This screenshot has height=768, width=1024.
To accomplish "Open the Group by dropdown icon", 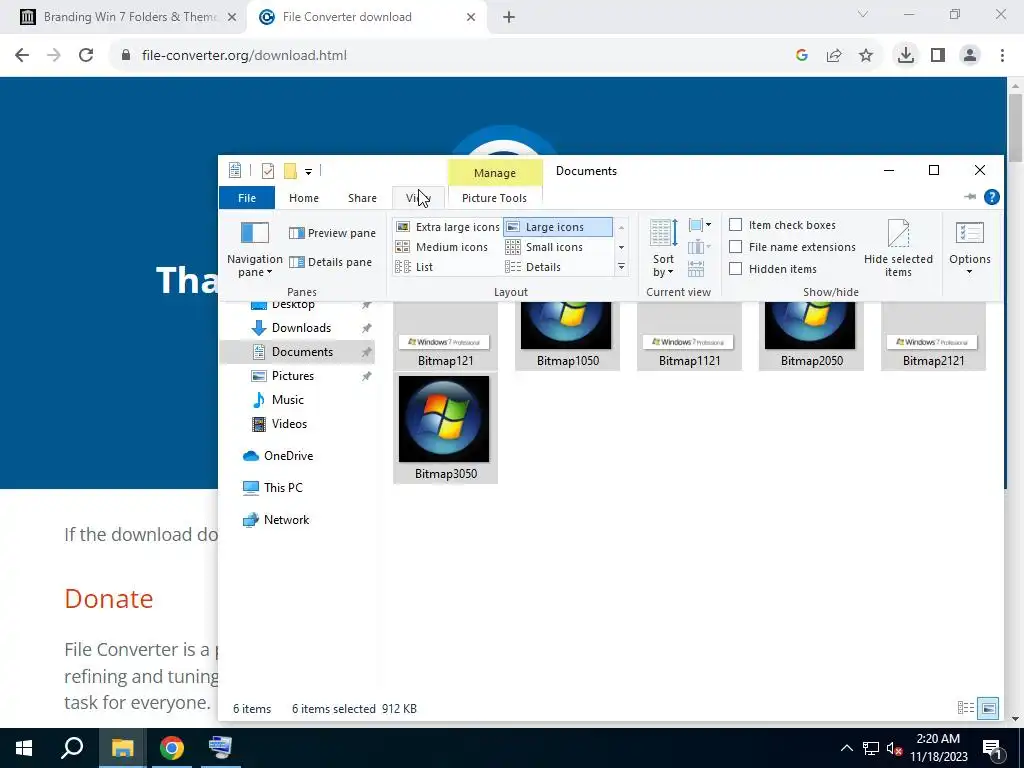I will click(x=699, y=225).
